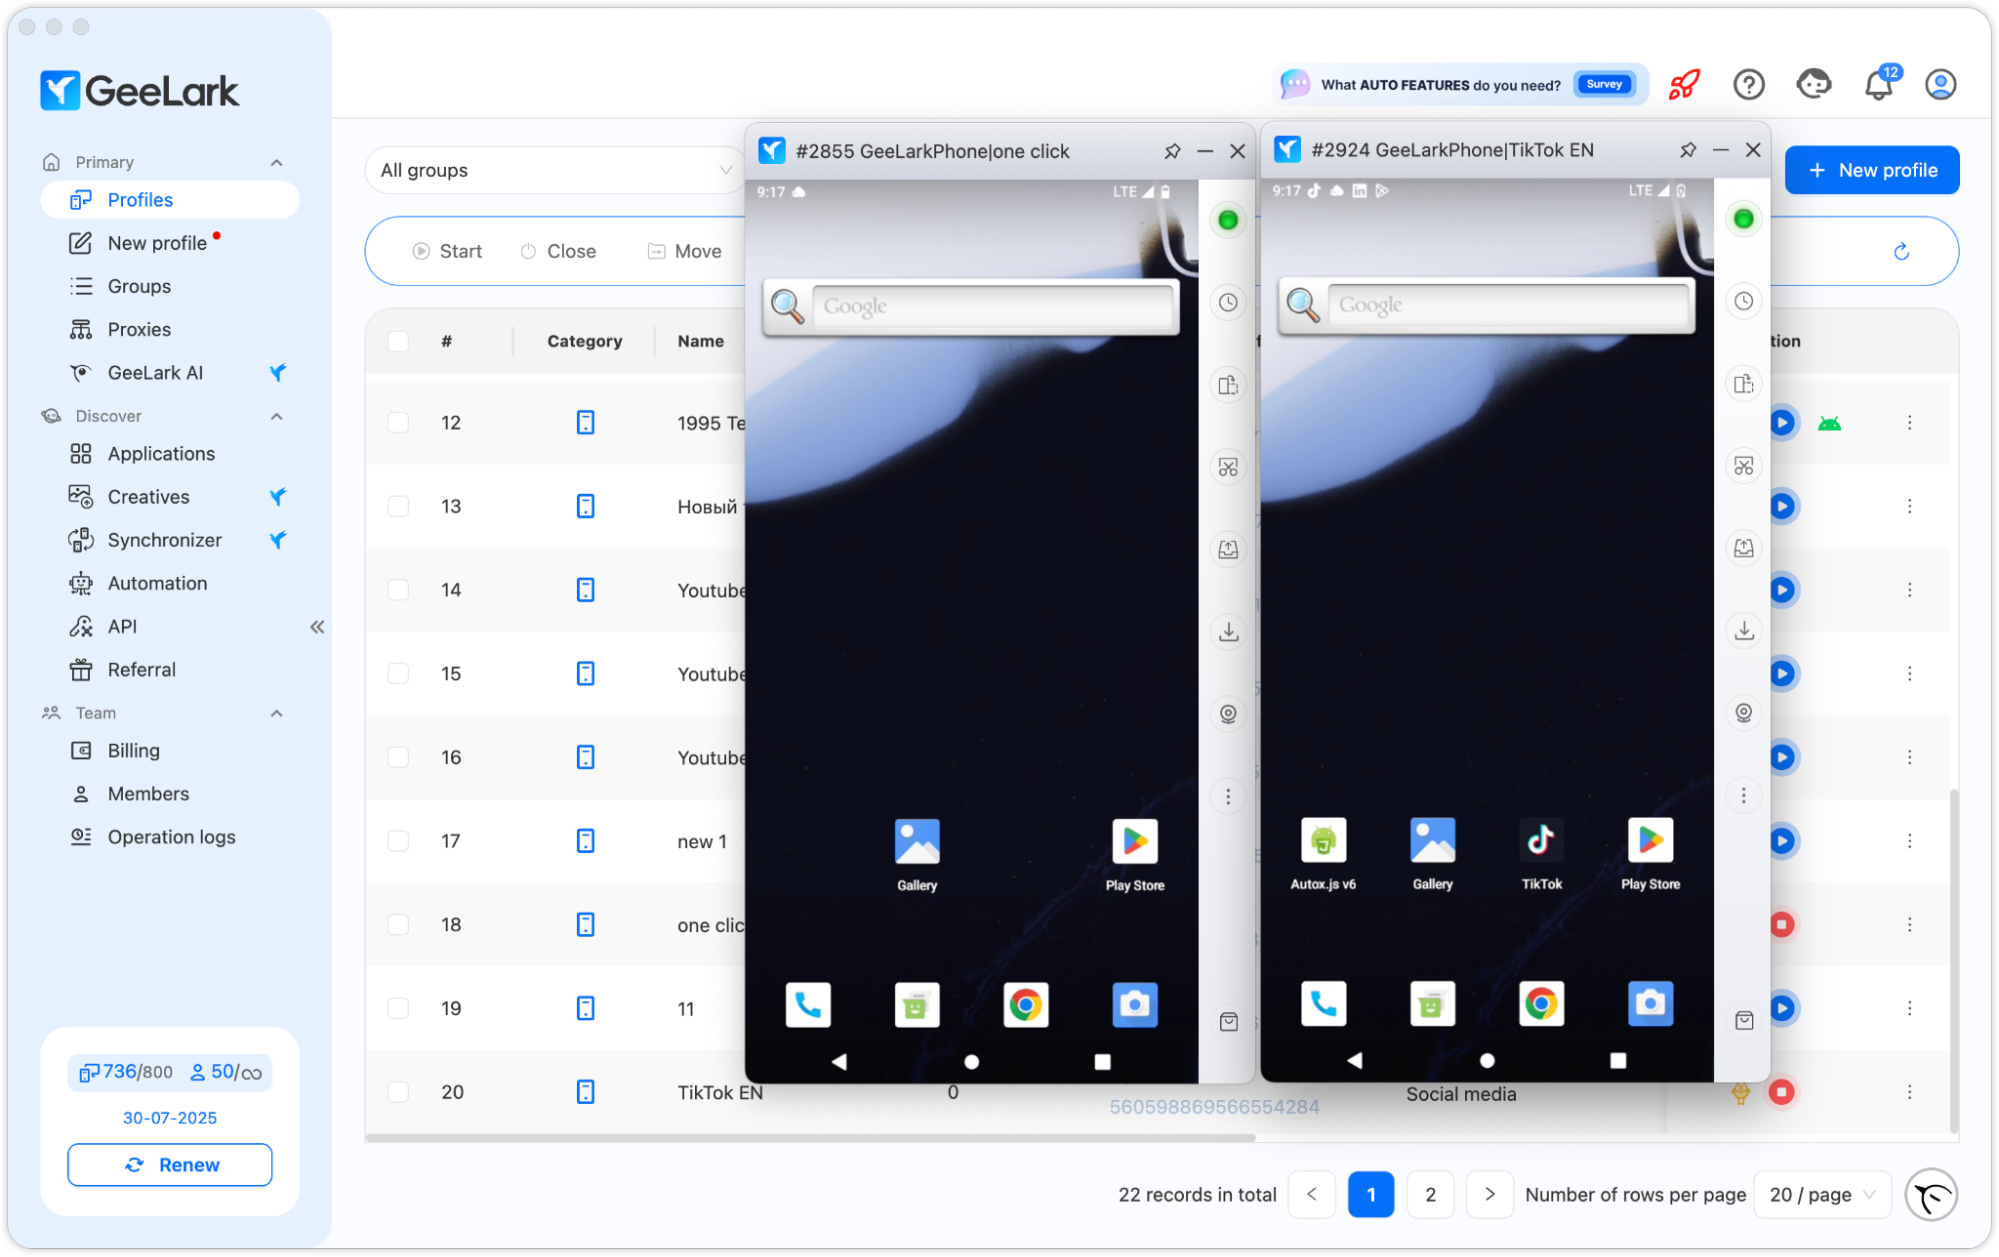Viewport: 1999px width, 1257px height.
Task: Collapse the Team sidebar section
Action: [277, 713]
